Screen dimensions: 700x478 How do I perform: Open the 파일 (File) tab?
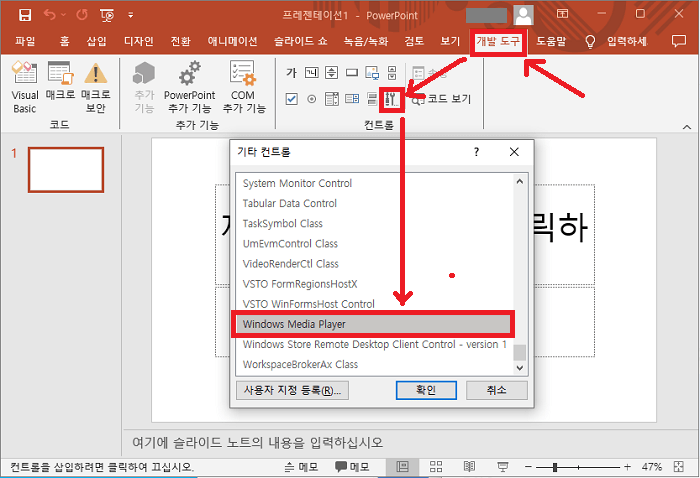25,42
